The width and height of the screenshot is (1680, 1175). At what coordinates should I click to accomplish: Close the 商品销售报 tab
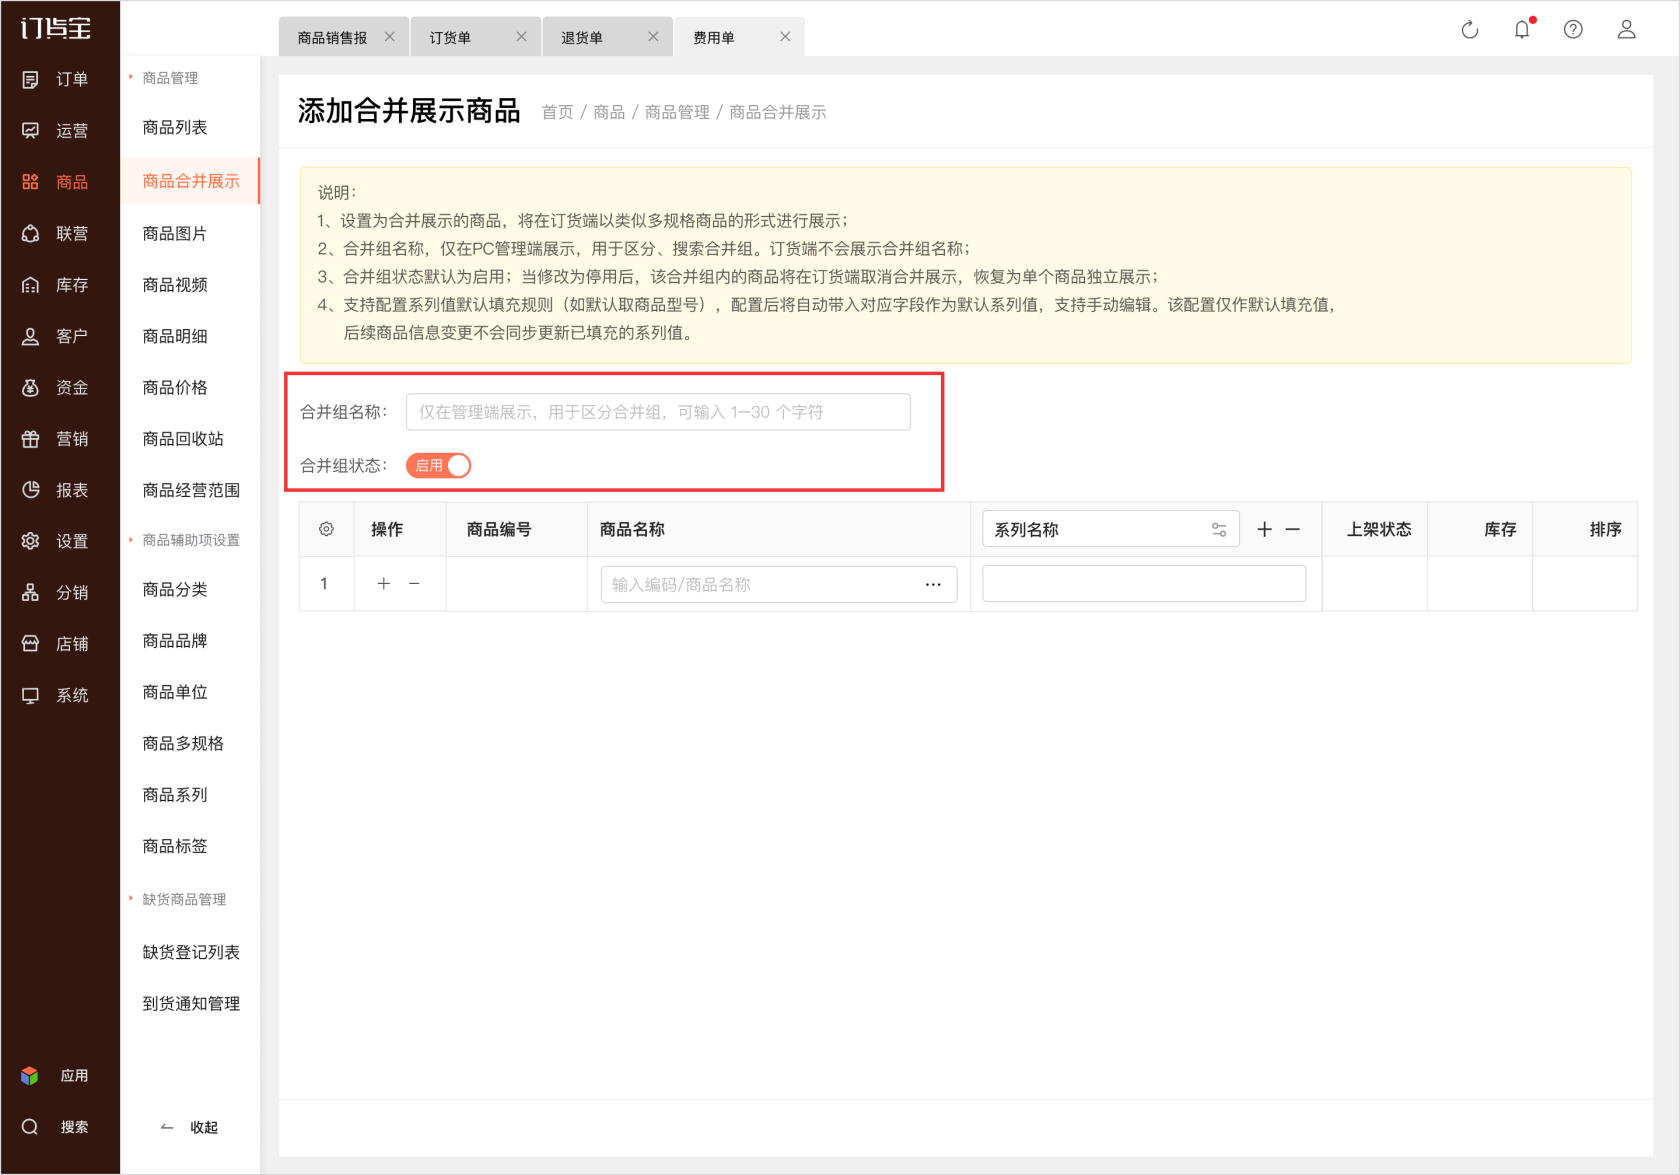click(390, 37)
